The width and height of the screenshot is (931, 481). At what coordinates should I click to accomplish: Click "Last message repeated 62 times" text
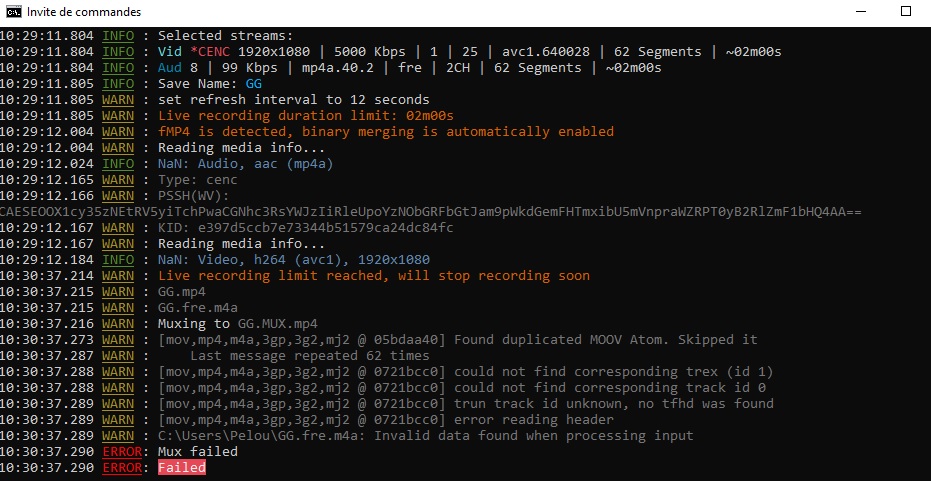(295, 356)
